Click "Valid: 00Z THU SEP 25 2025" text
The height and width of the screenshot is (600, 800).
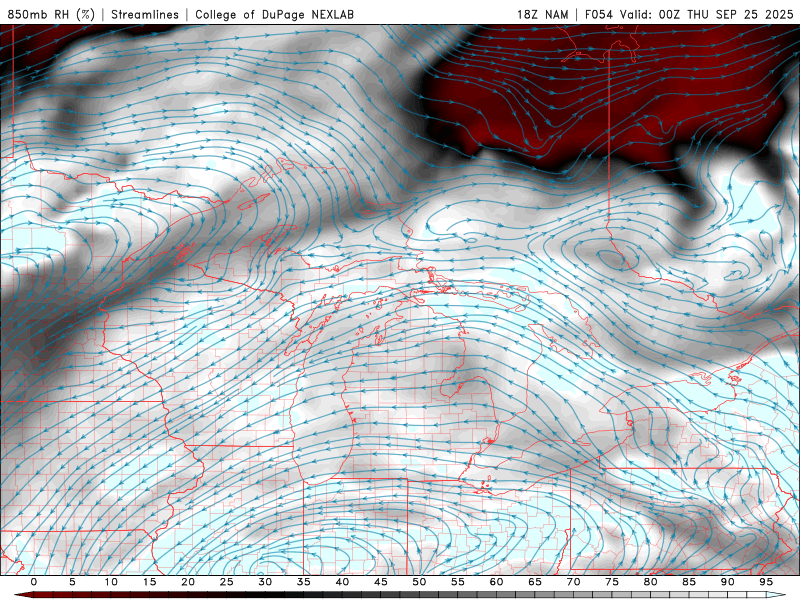tap(707, 14)
